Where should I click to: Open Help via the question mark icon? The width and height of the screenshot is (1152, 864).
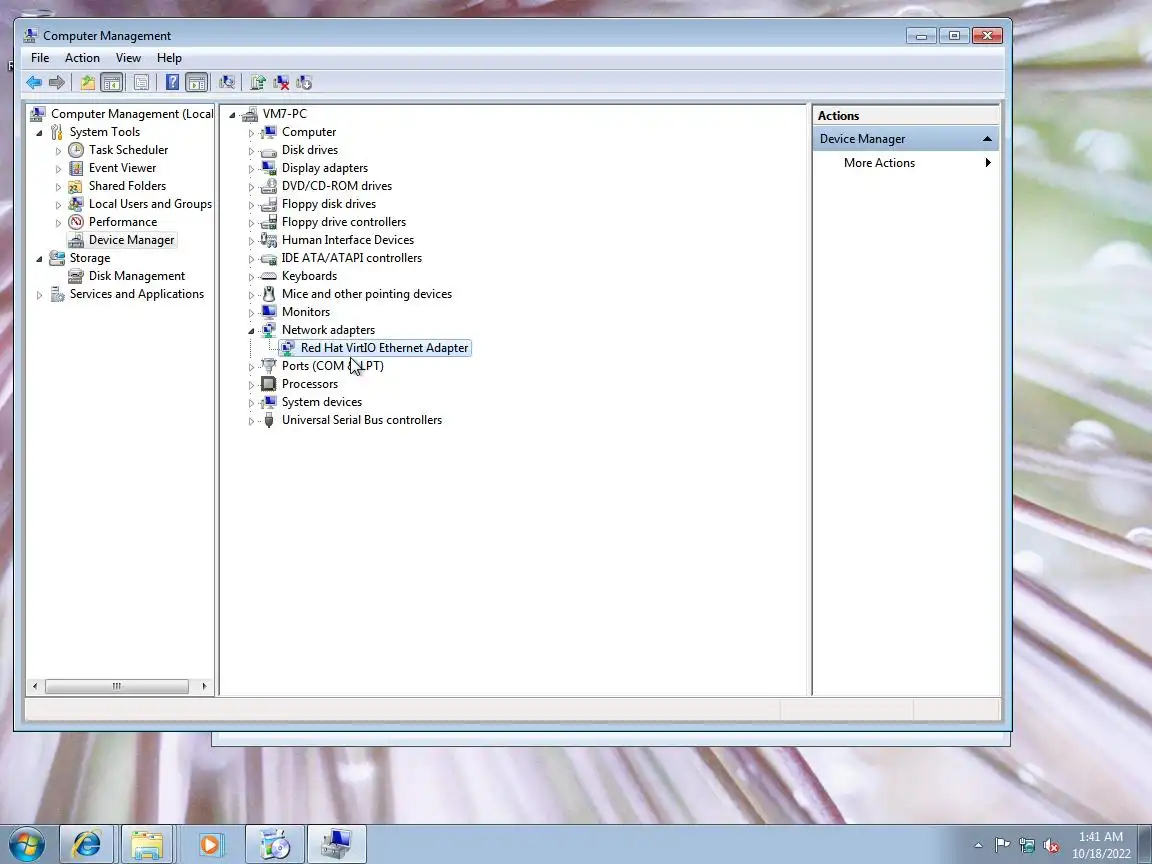point(172,82)
